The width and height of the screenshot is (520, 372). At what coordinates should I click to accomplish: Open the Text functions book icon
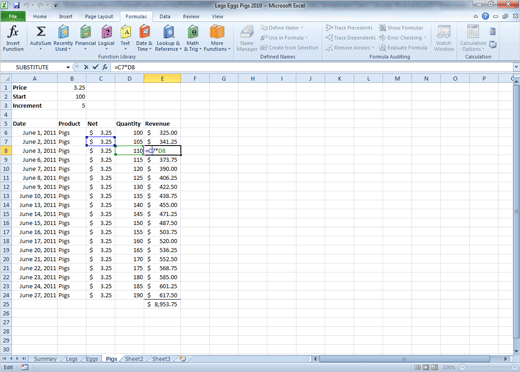pos(125,32)
